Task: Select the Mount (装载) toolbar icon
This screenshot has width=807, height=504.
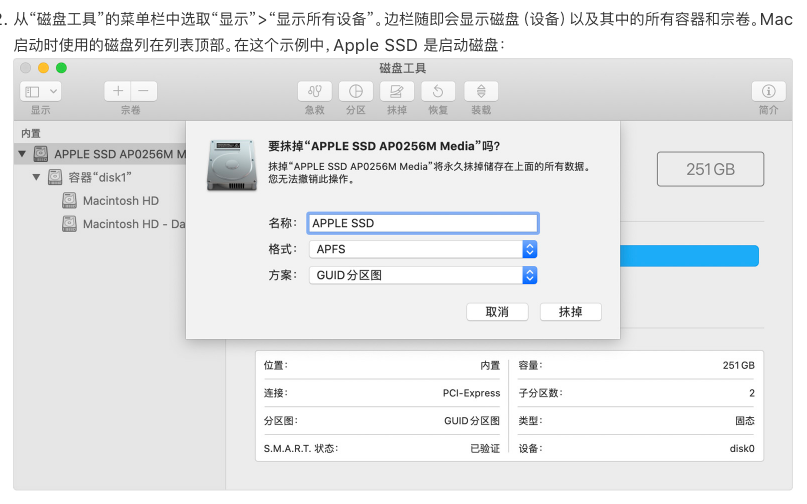Action: click(481, 92)
